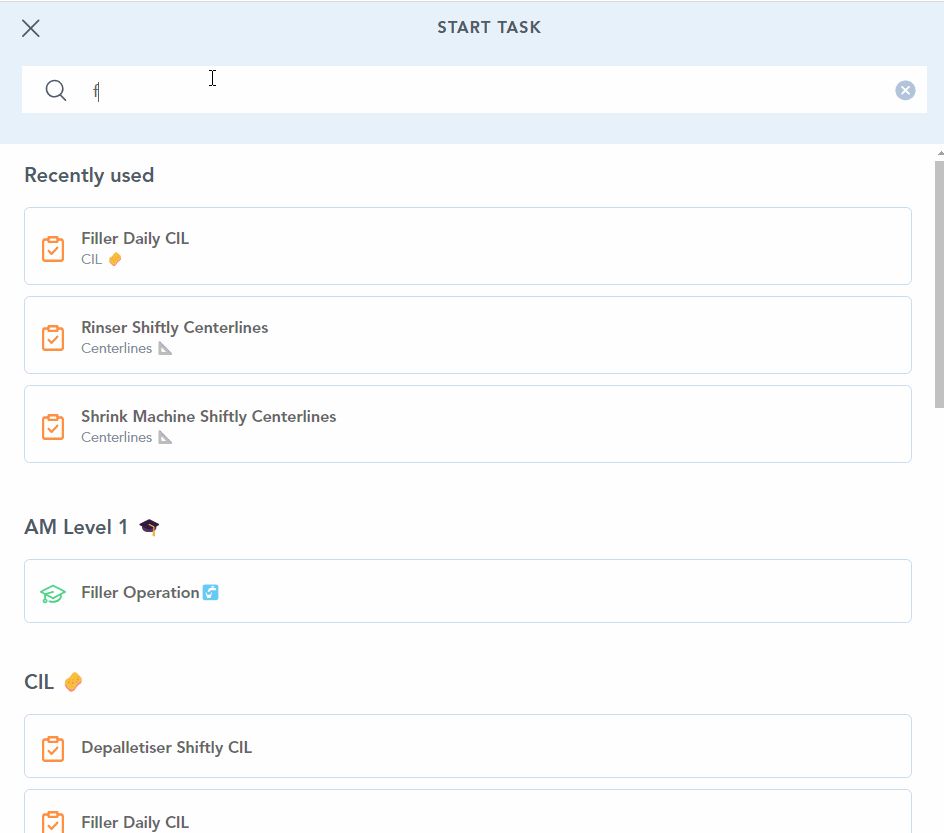
Task: Click clipboard icon for Shrink Machine Centerlines
Action: [53, 426]
